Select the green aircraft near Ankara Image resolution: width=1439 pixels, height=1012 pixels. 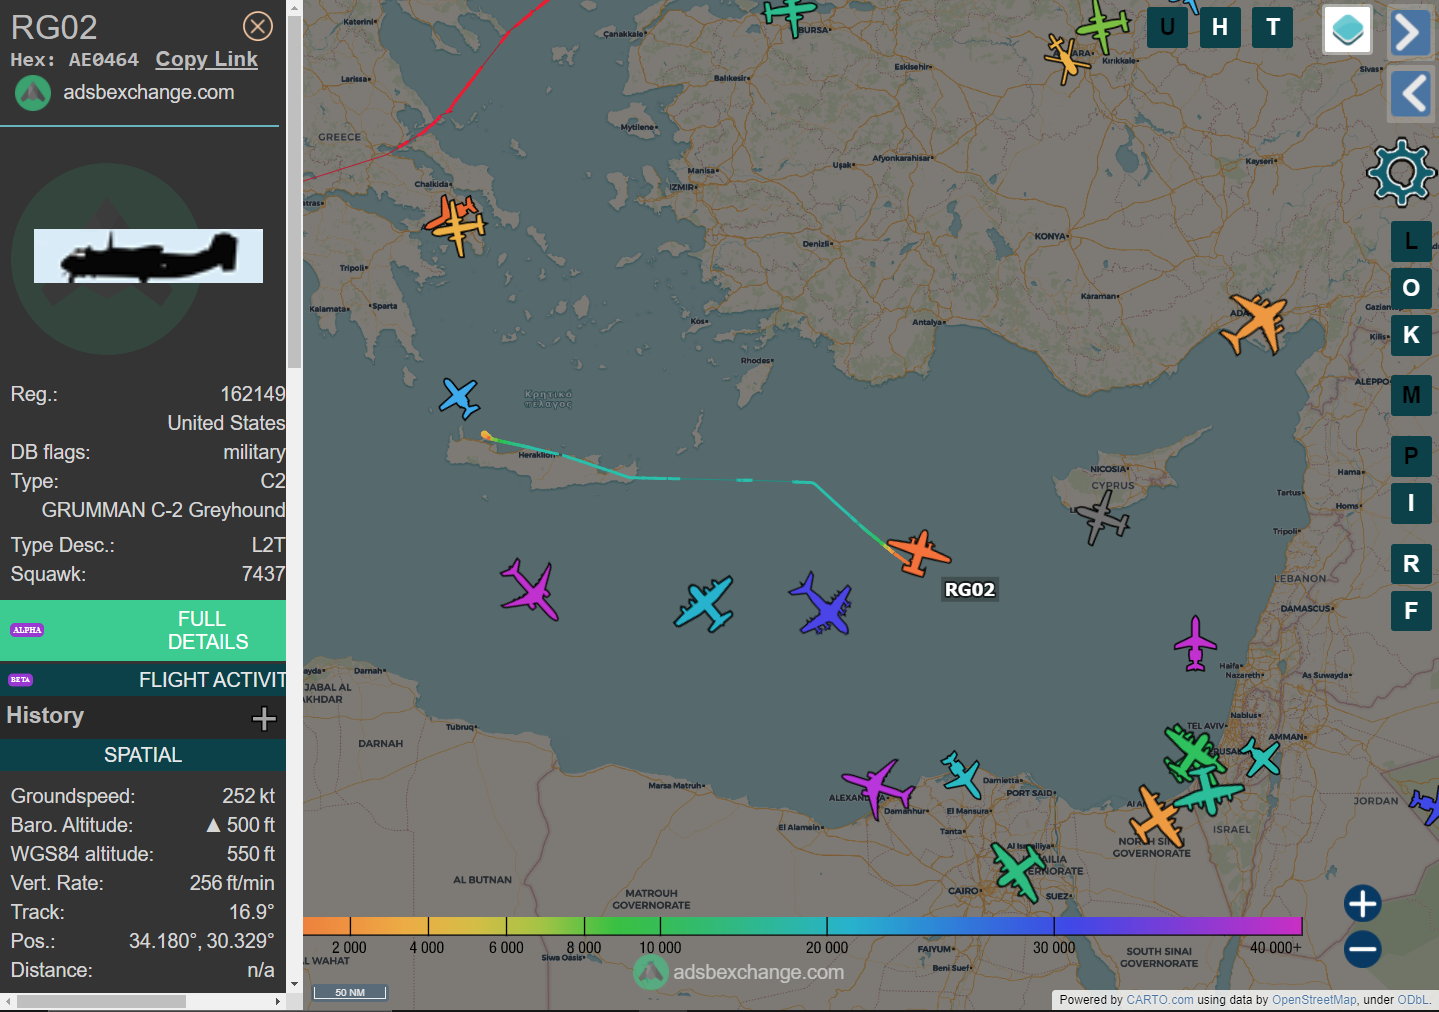click(x=1103, y=25)
